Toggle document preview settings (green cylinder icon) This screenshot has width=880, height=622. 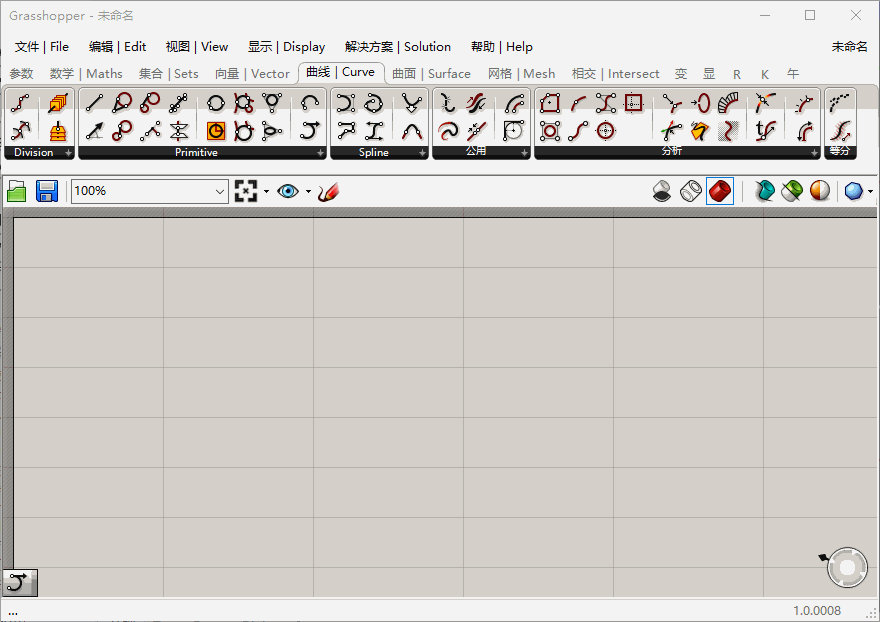792,191
